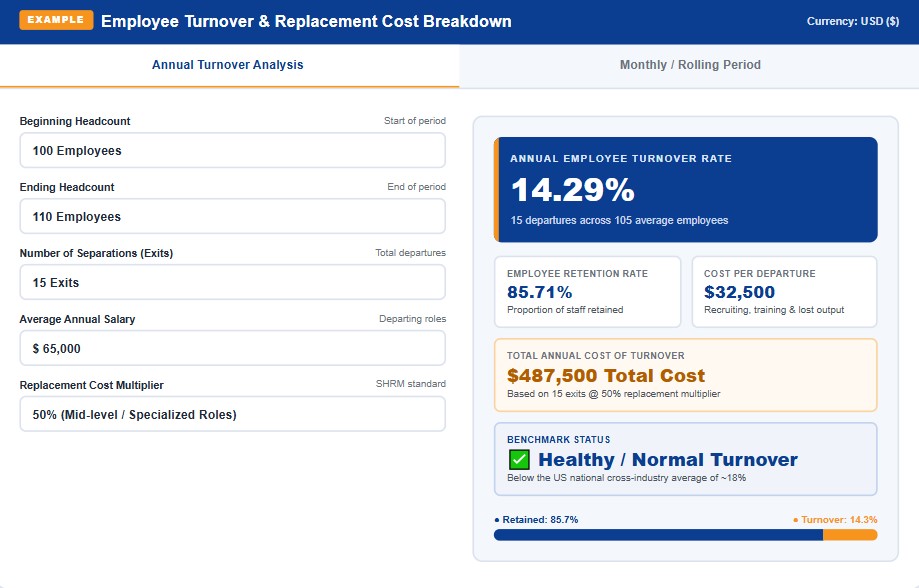The image size is (919, 588).
Task: Click the 'Below the US national cross-industry average' note
Action: [627, 478]
